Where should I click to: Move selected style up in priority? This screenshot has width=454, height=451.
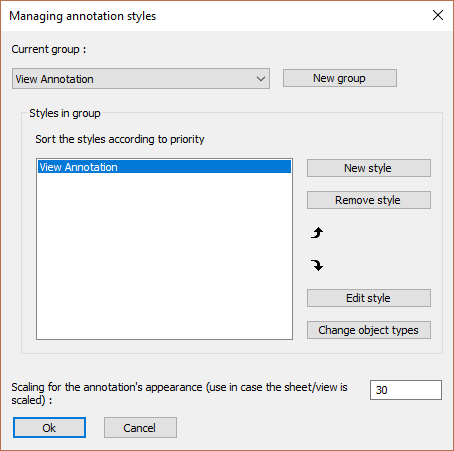tap(317, 233)
